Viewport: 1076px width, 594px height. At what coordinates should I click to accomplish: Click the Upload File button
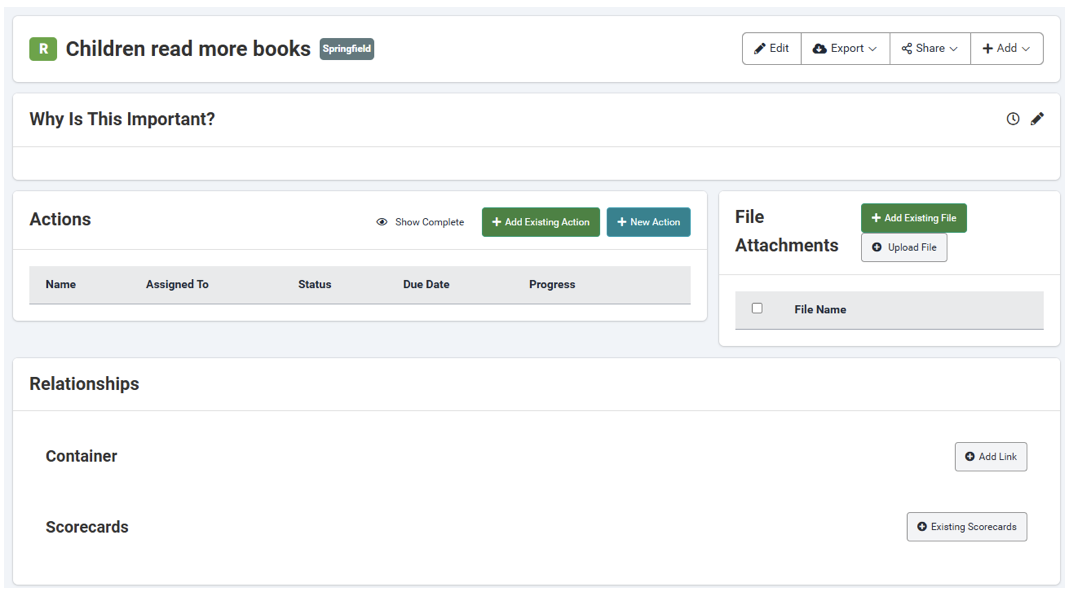click(904, 248)
